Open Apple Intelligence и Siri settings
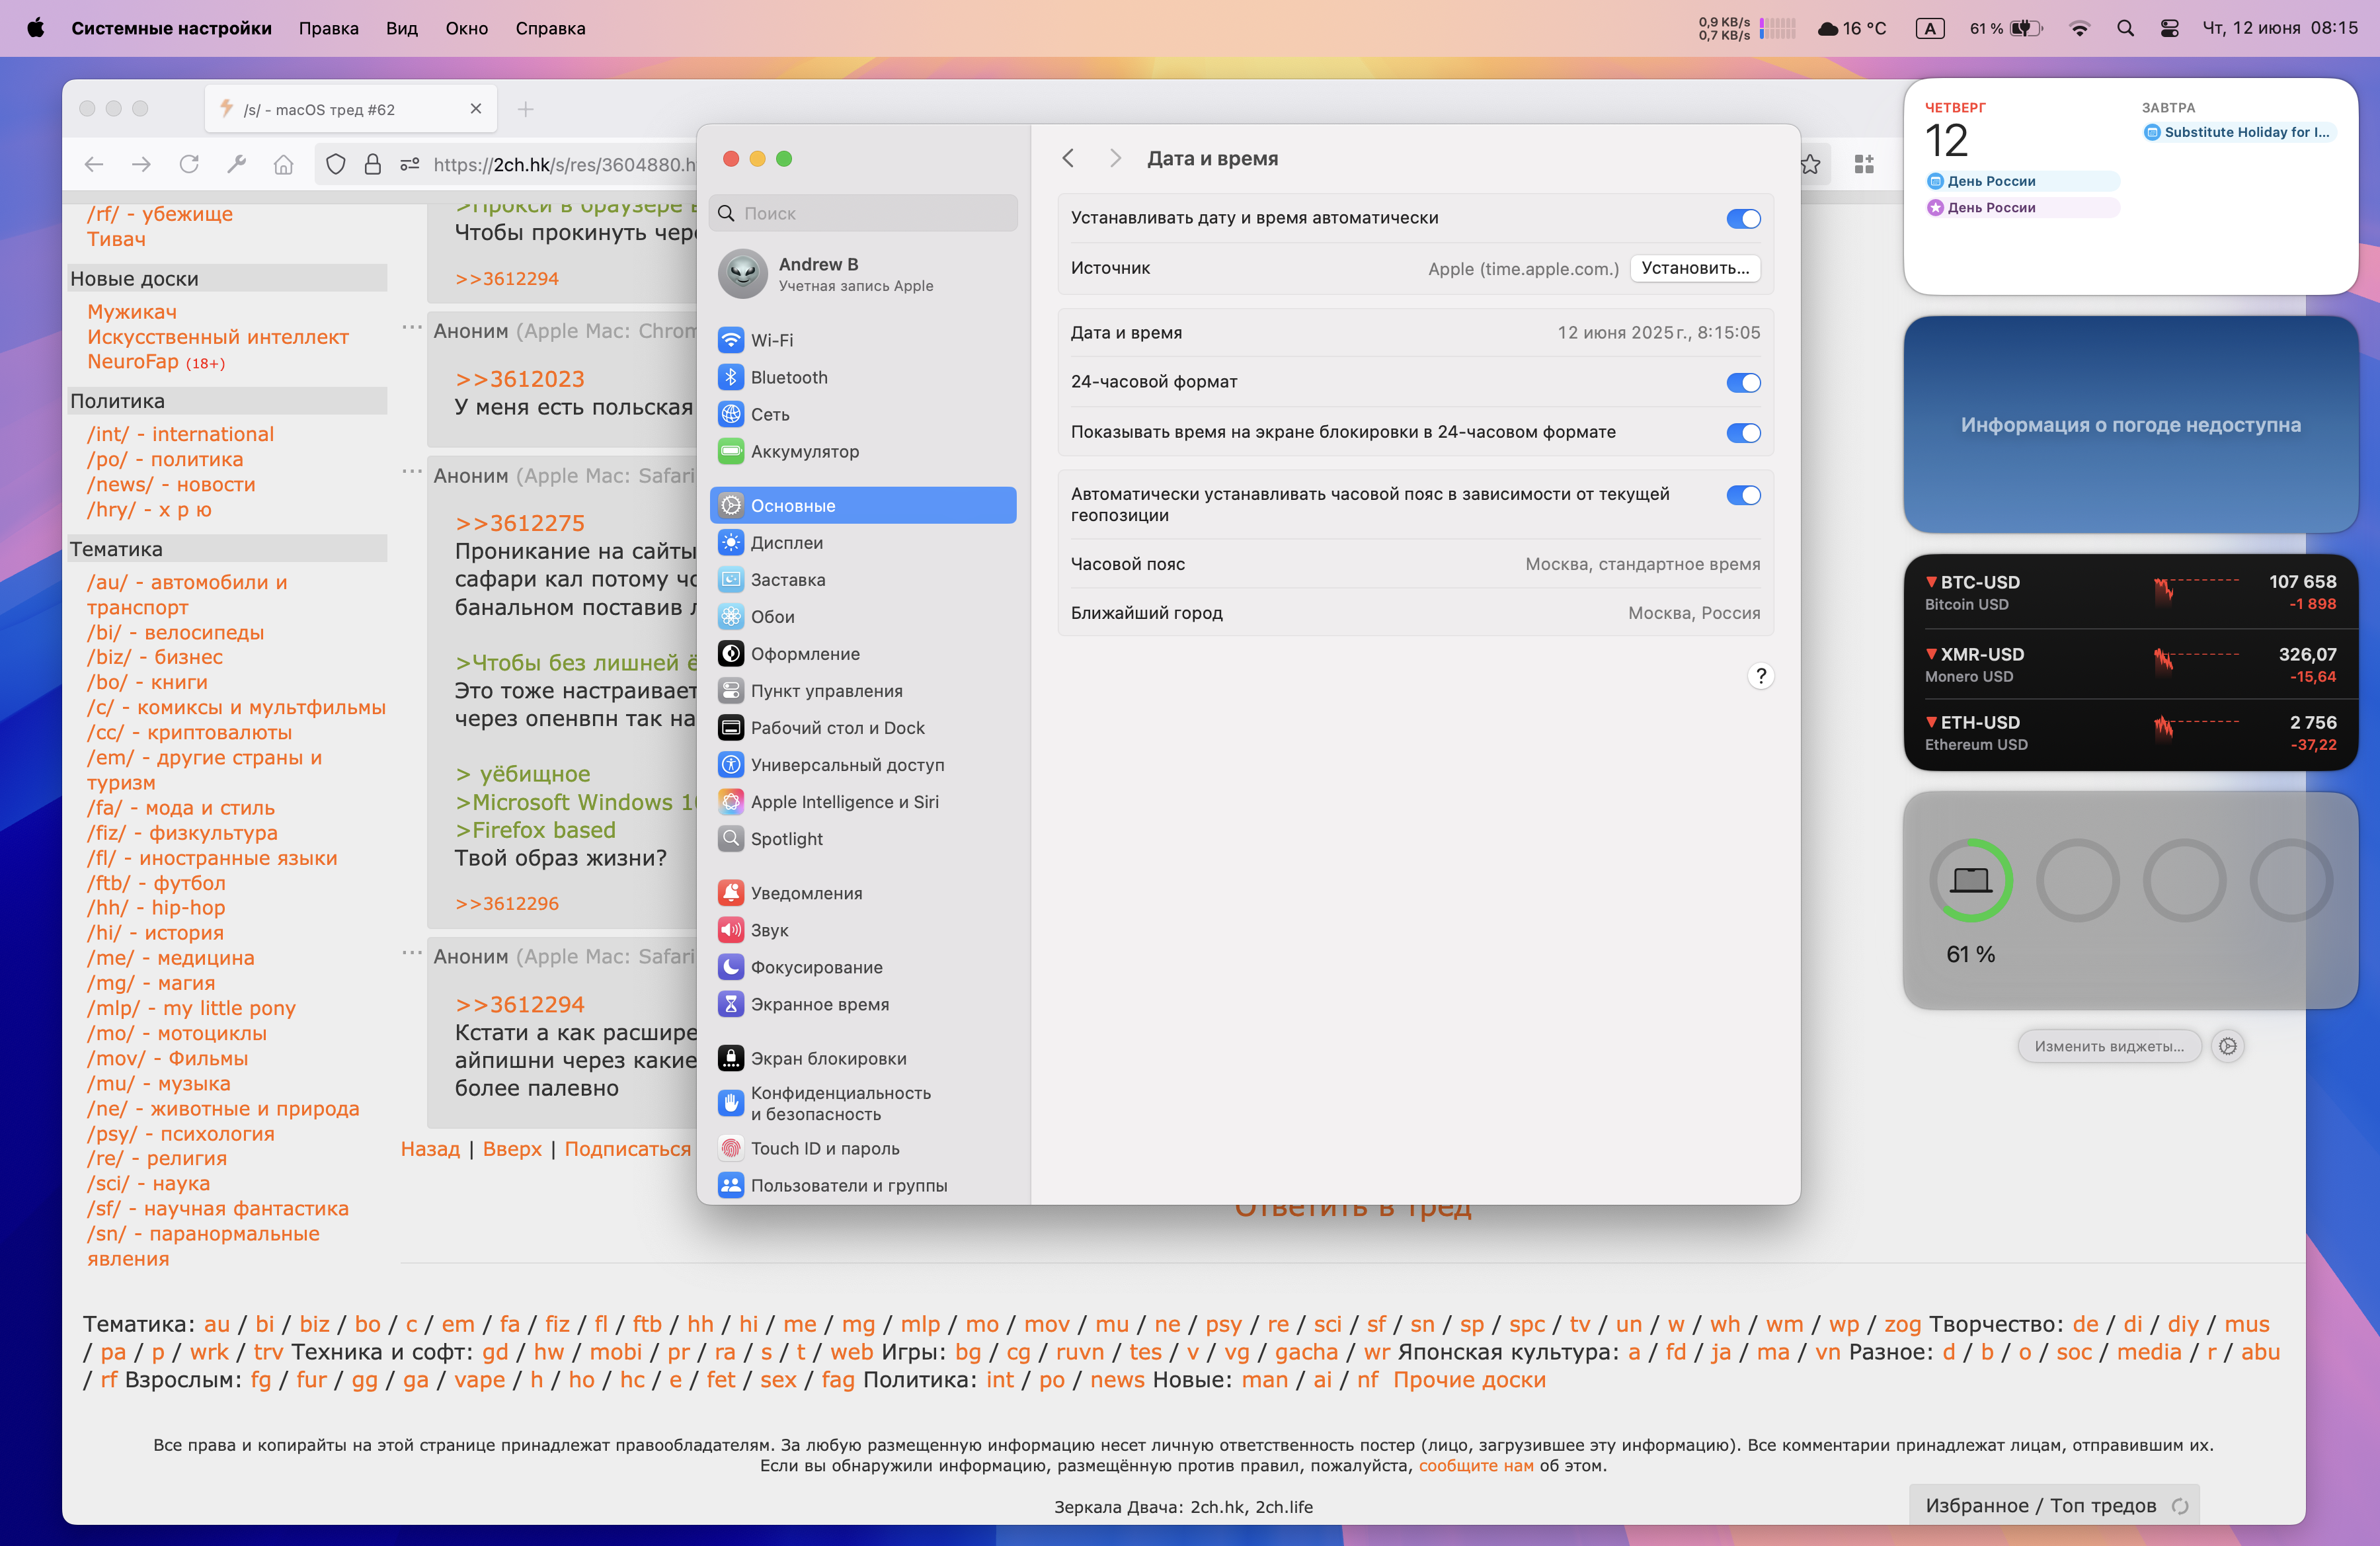 [x=844, y=801]
